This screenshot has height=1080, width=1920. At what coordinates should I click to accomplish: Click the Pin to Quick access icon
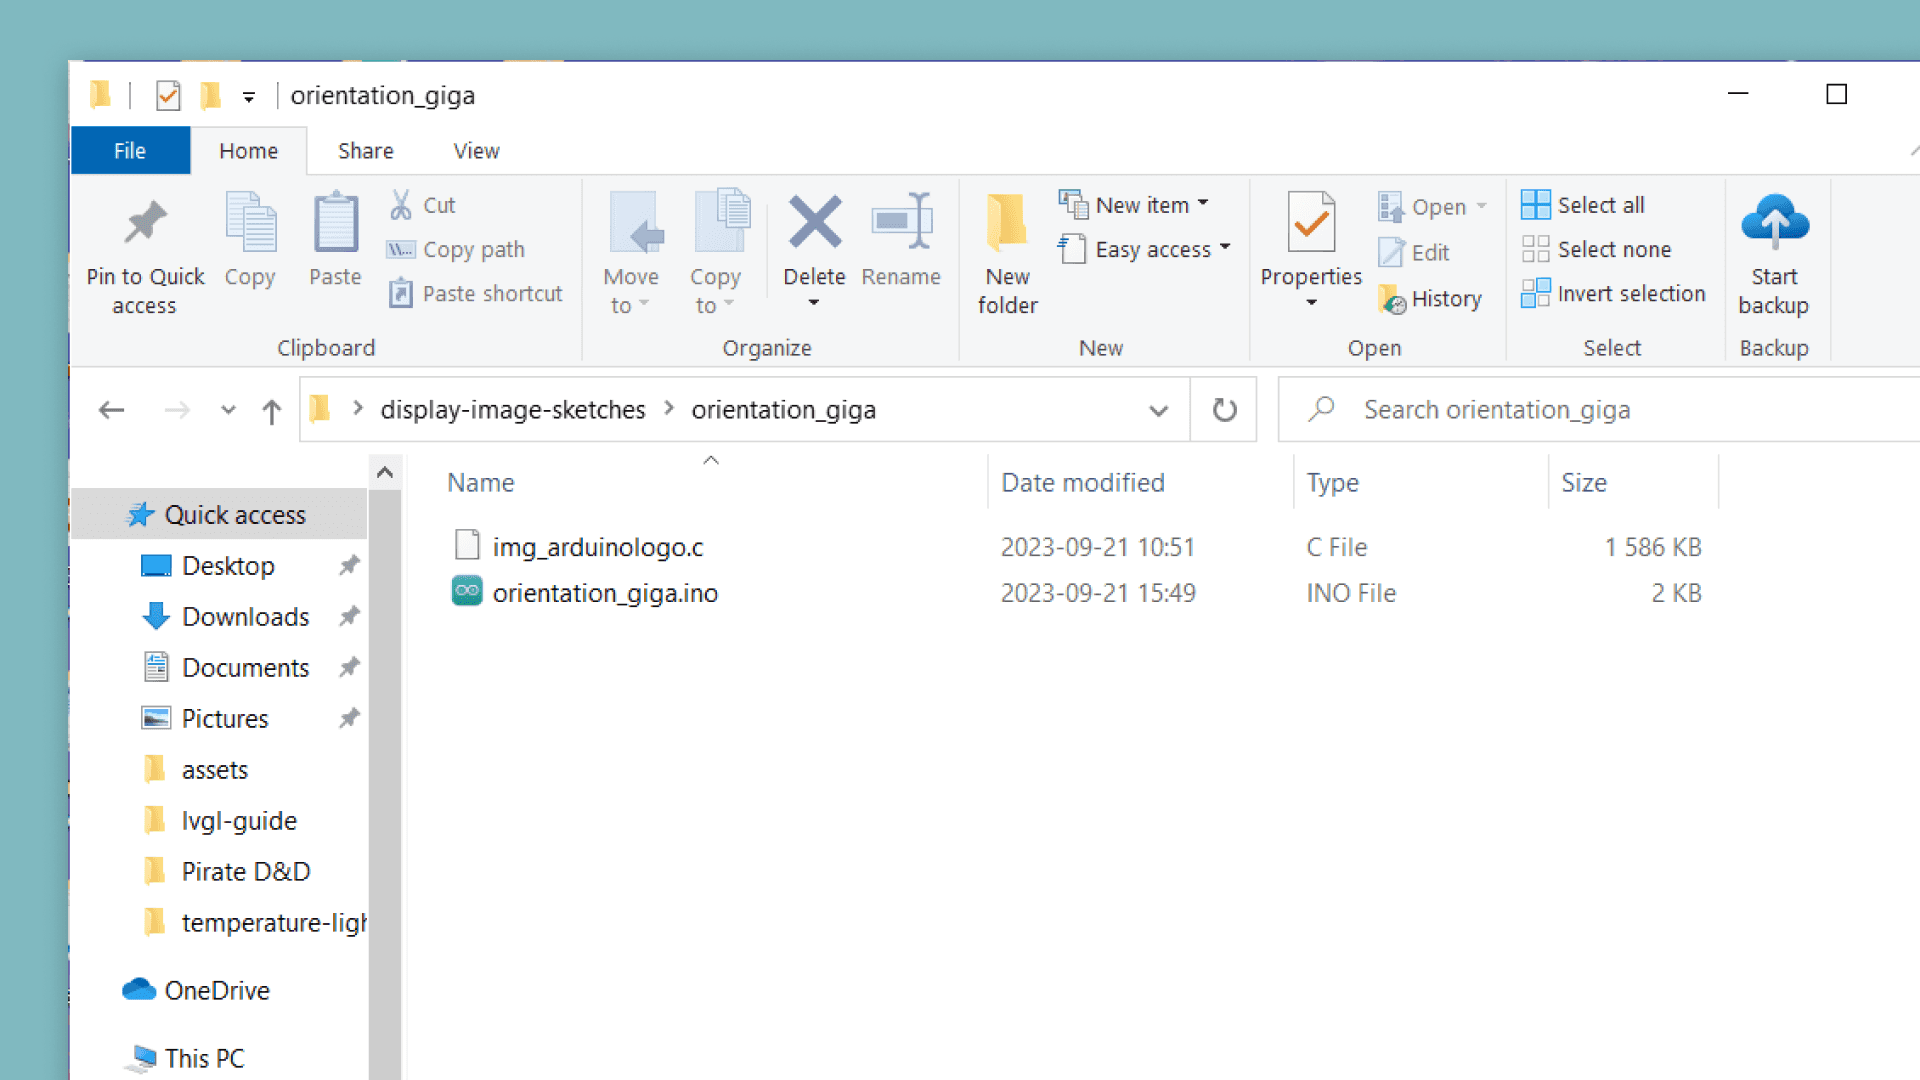145,223
